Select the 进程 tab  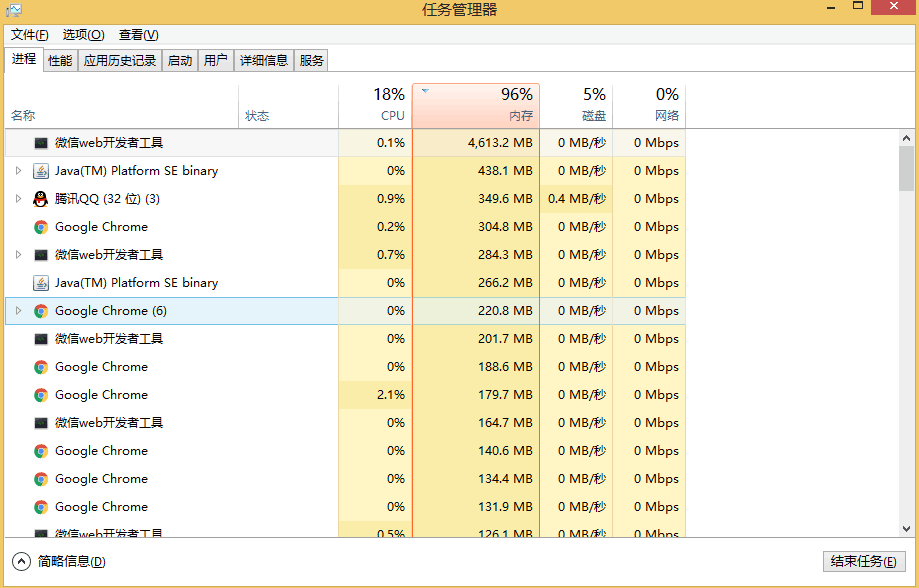coord(24,59)
